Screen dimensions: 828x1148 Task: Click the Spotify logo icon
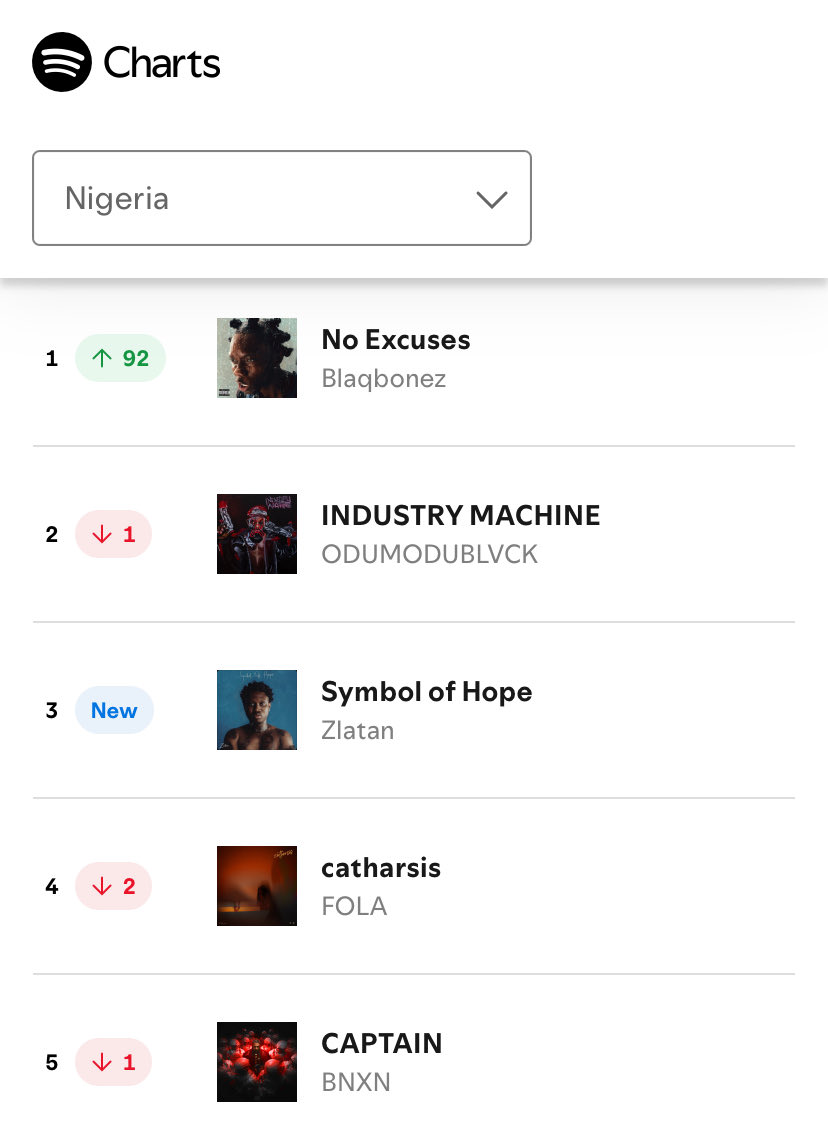pos(62,62)
